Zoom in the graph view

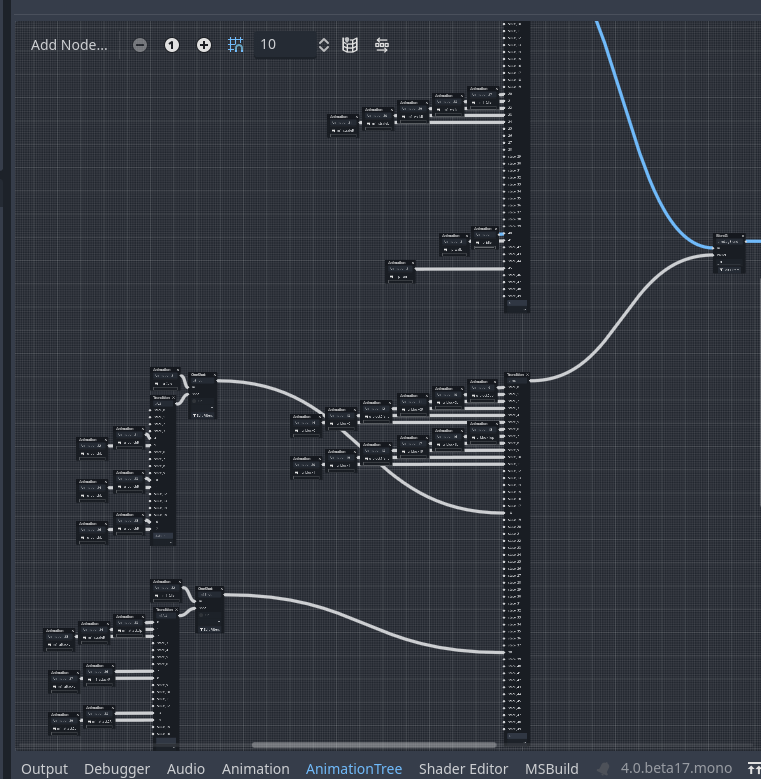click(x=204, y=45)
